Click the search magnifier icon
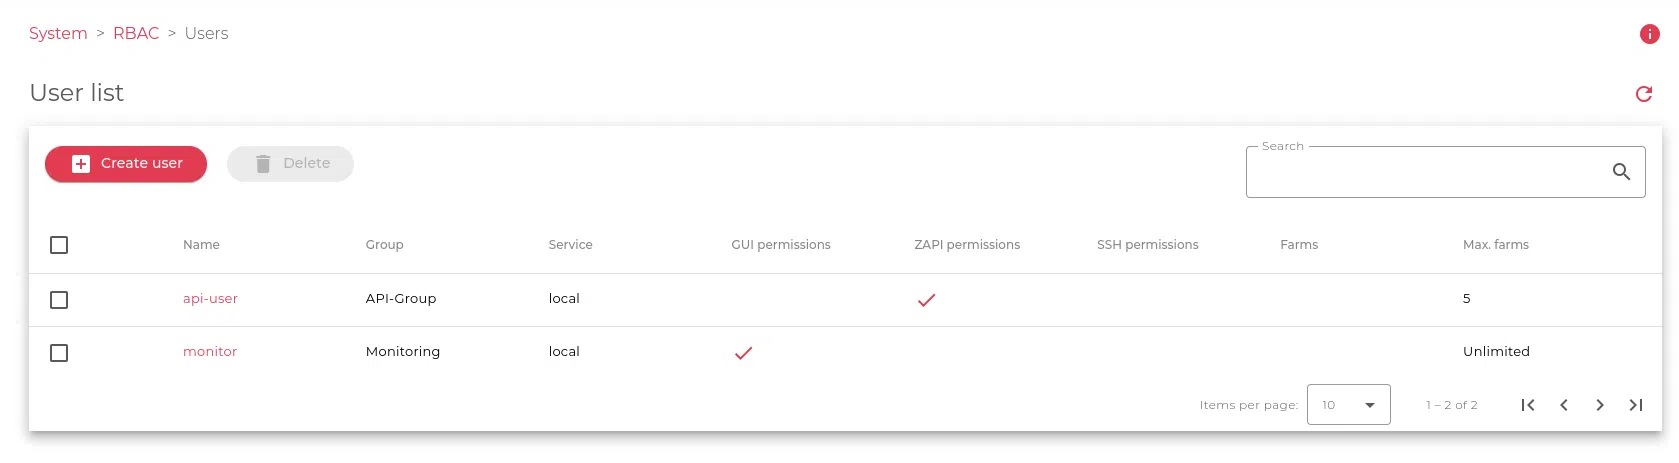Image resolution: width=1679 pixels, height=463 pixels. pyautogui.click(x=1621, y=172)
